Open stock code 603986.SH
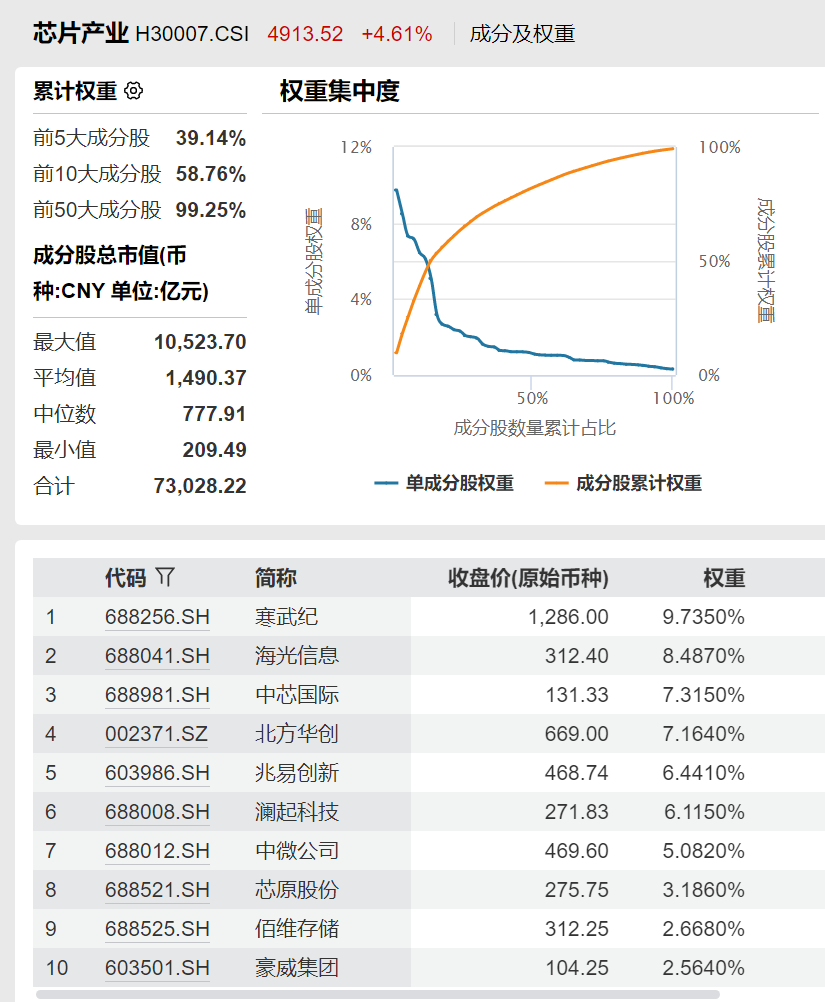This screenshot has width=825, height=1002. pos(157,773)
